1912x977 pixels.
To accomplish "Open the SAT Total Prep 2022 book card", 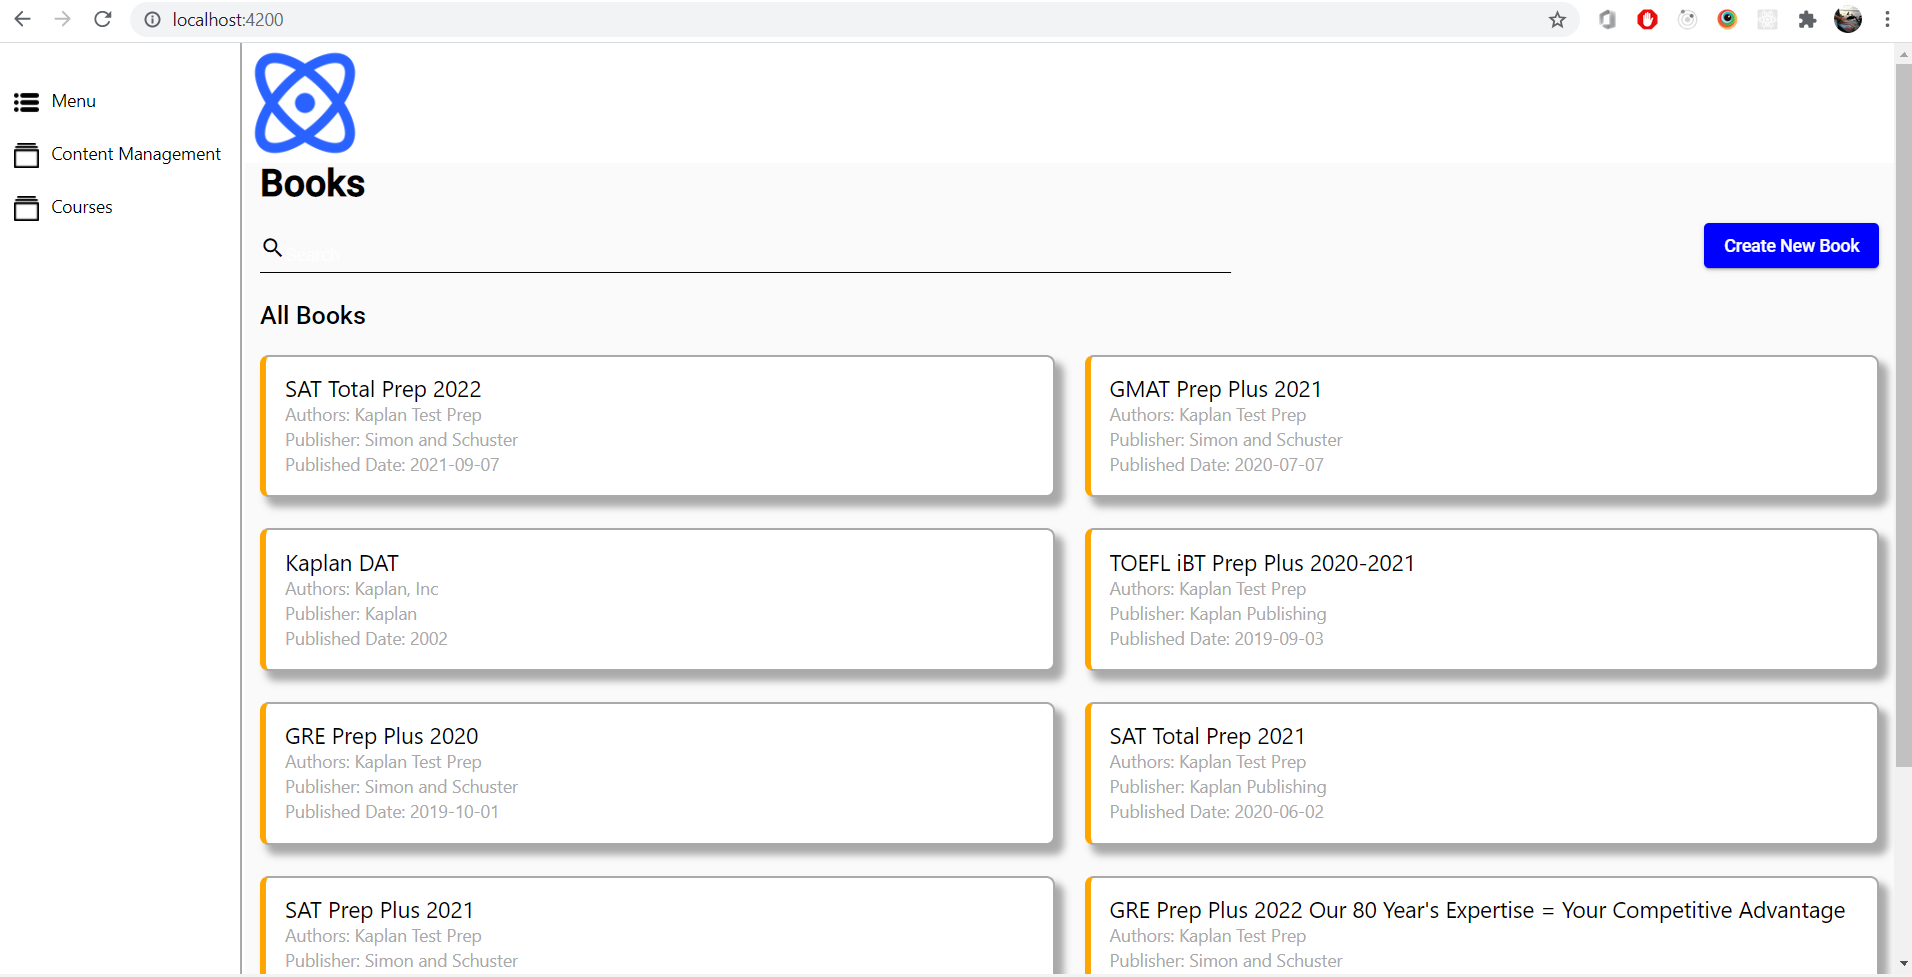I will coord(657,426).
